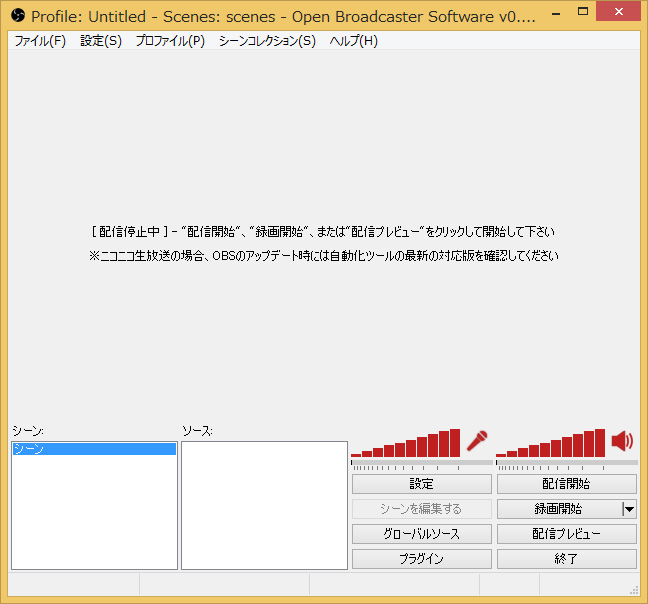The height and width of the screenshot is (604, 648).
Task: Click the 配信プレビュー button
Action: tap(567, 534)
